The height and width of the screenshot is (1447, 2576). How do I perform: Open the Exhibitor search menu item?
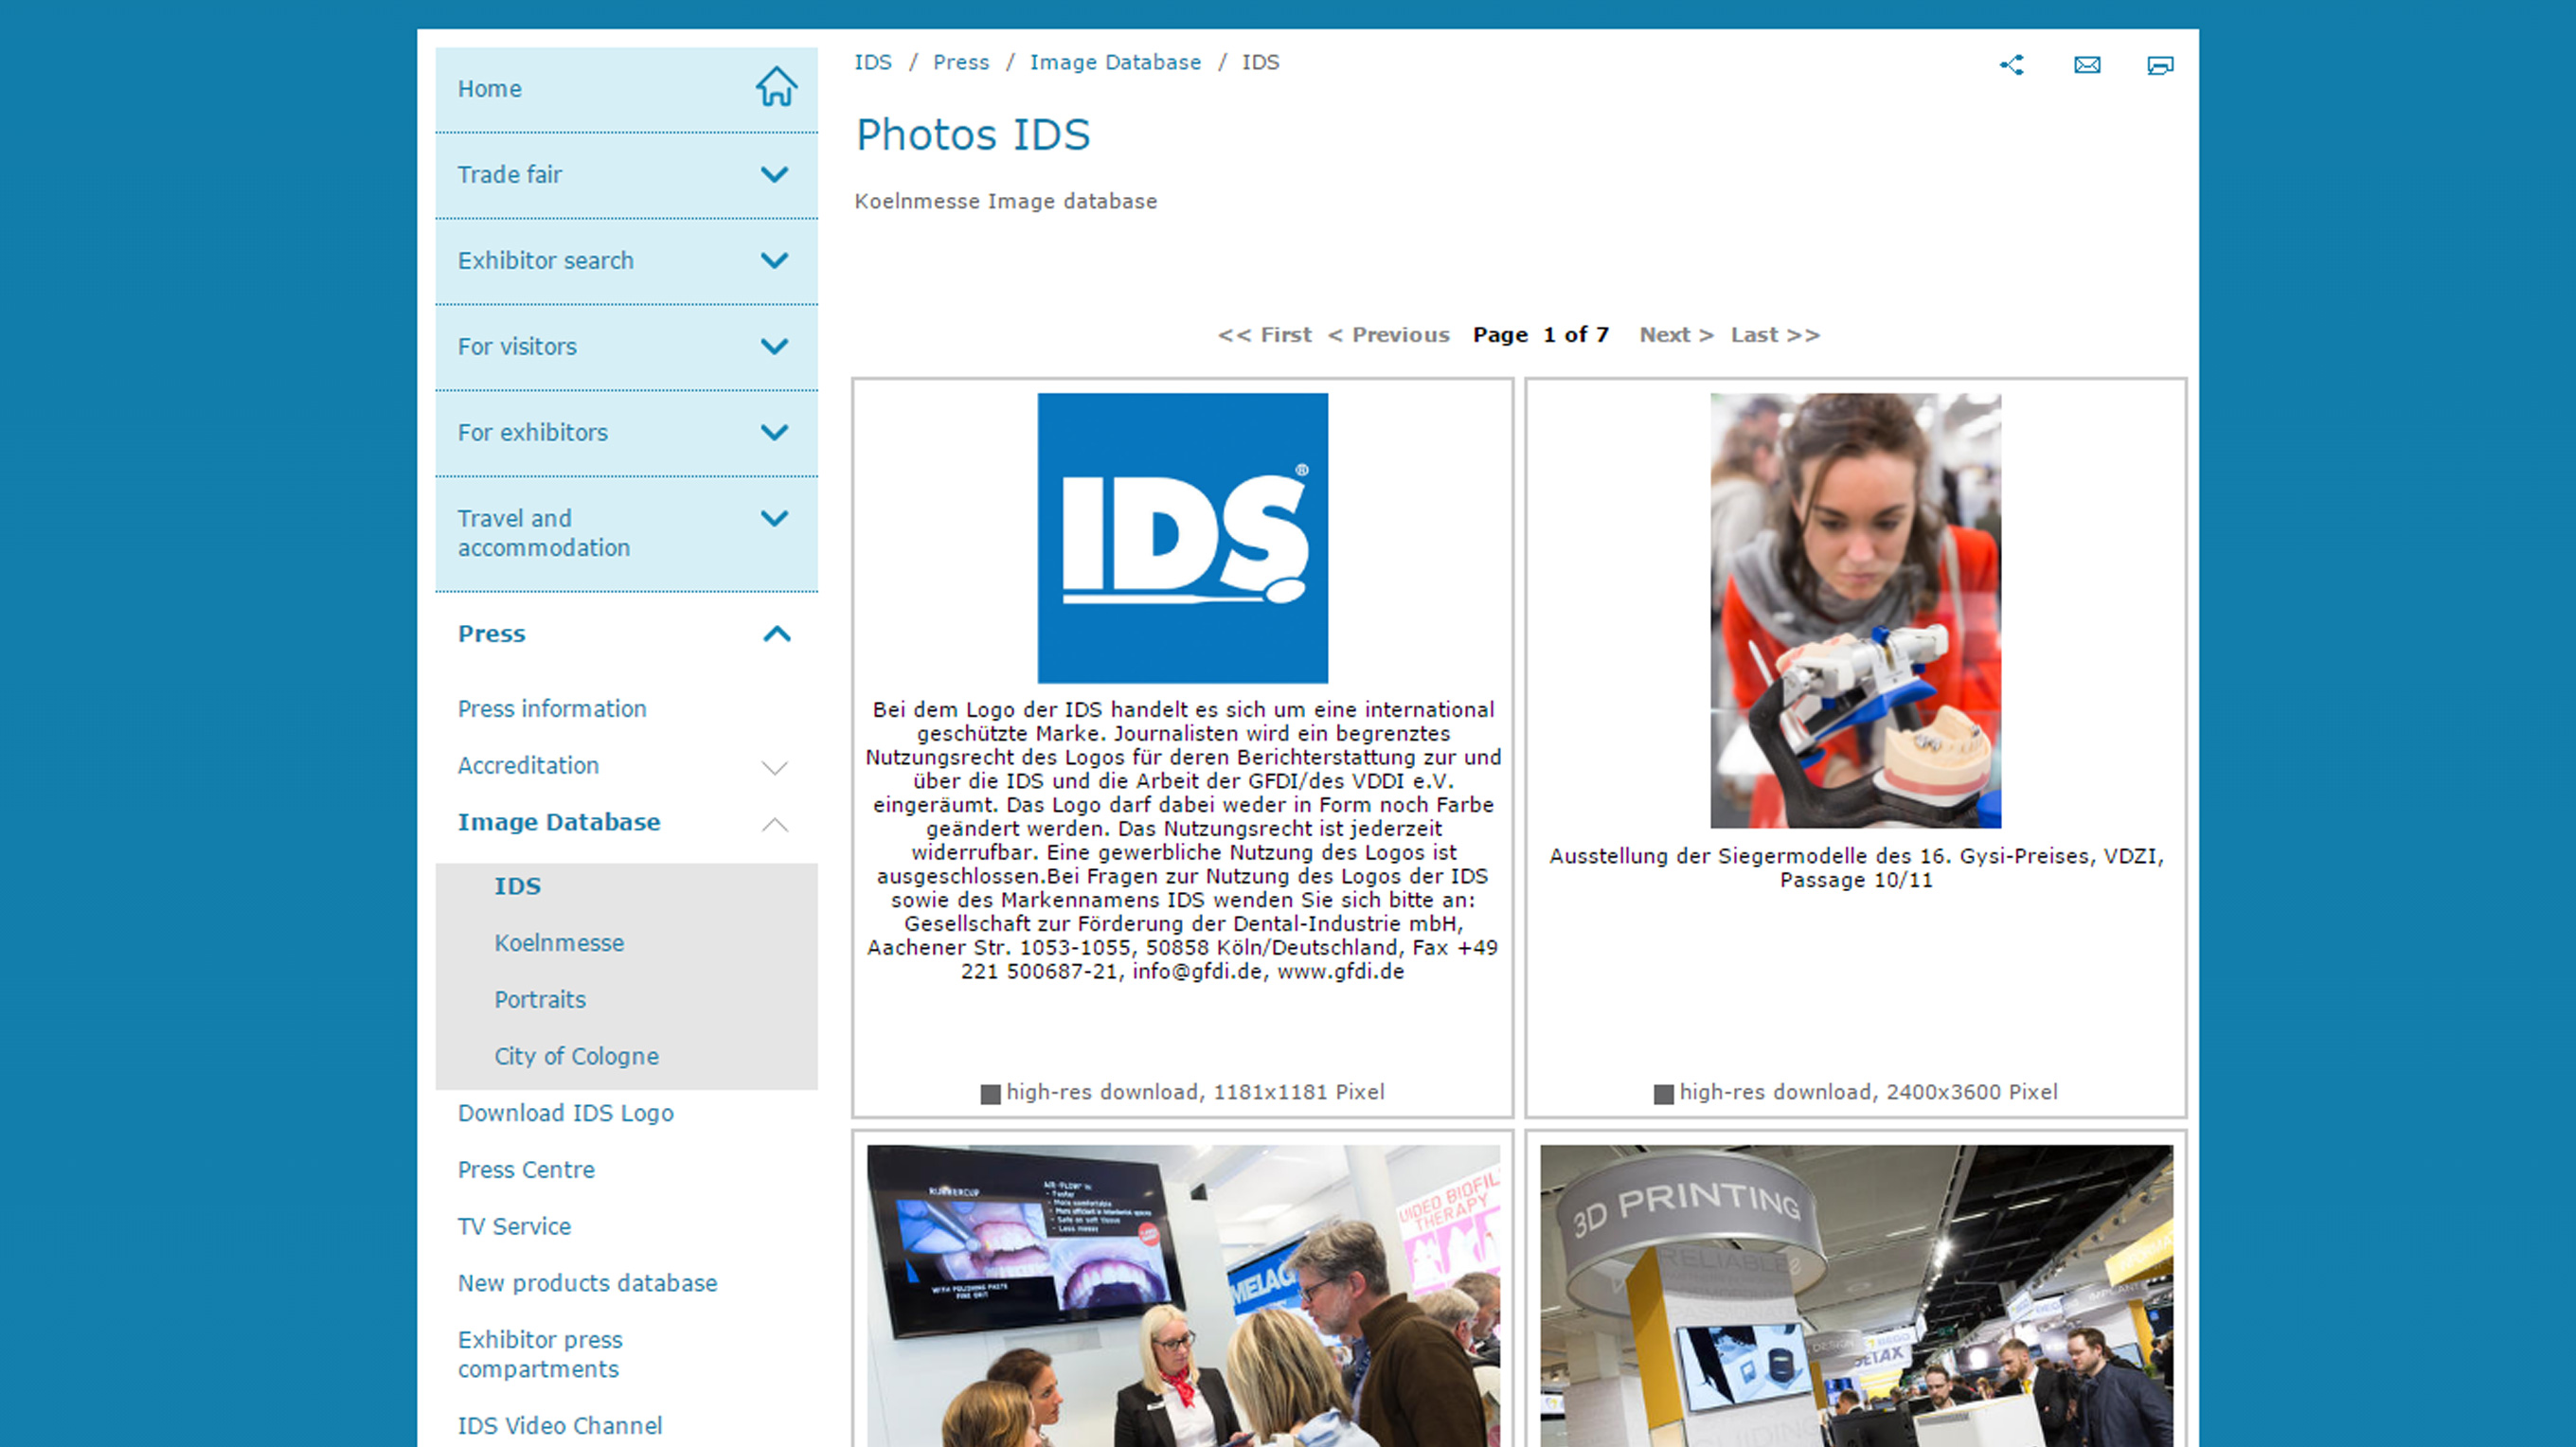(546, 260)
